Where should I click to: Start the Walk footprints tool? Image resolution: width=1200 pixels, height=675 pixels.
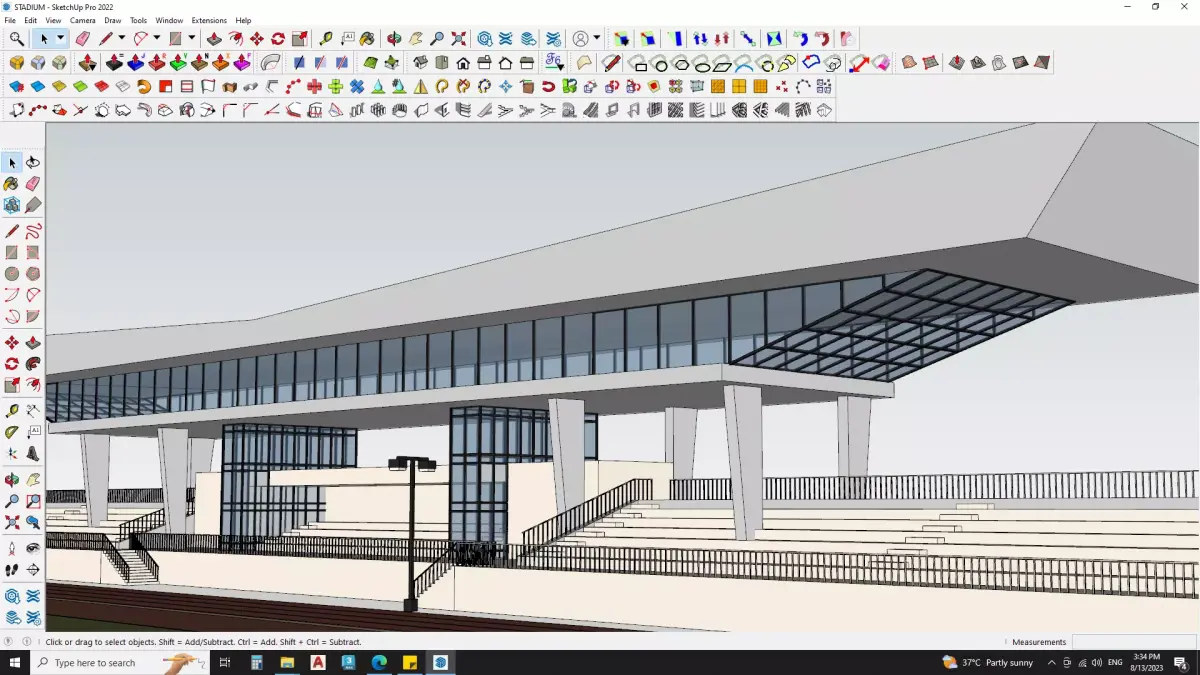12,570
